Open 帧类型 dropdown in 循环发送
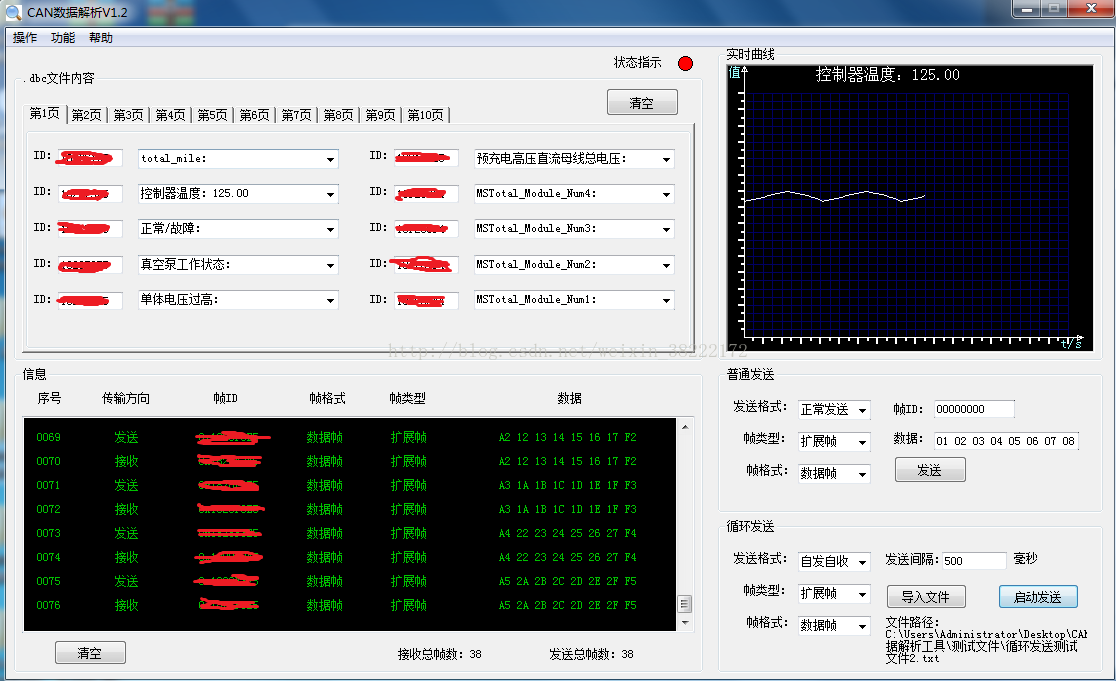This screenshot has width=1116, height=681. click(834, 594)
